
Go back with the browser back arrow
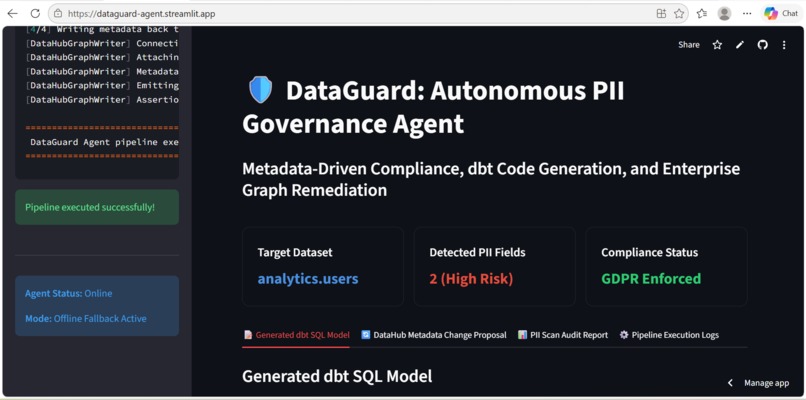click(12, 14)
